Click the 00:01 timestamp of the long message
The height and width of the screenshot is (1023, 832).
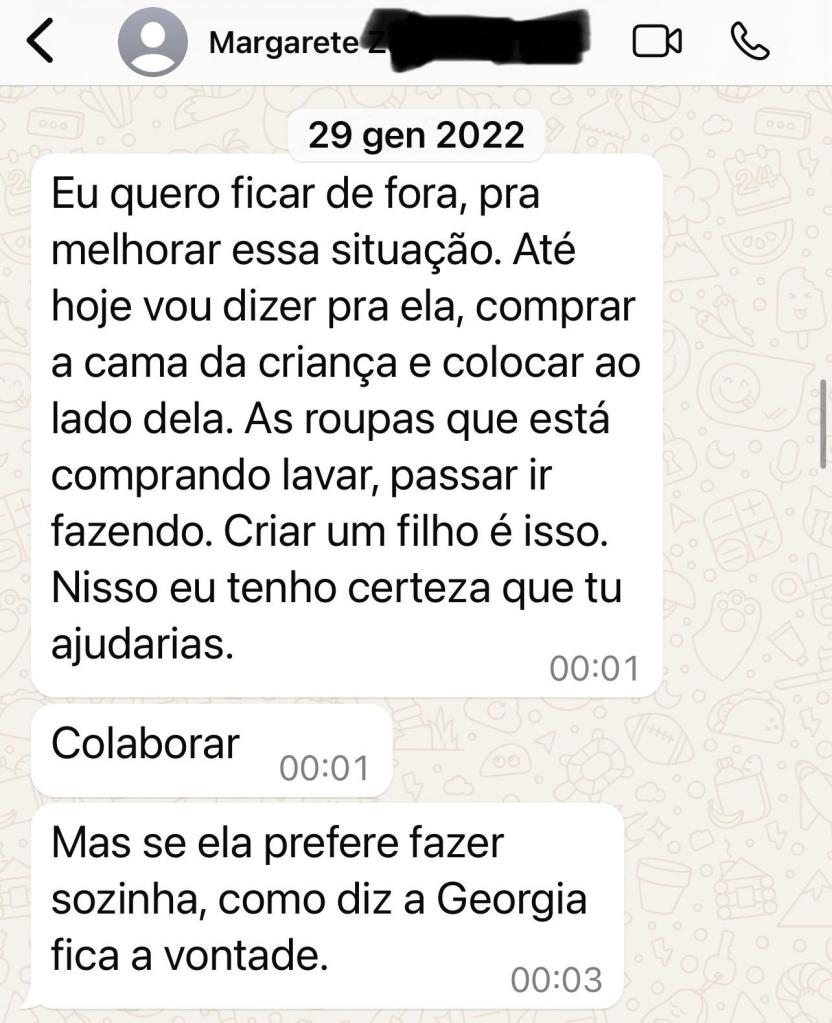point(594,668)
